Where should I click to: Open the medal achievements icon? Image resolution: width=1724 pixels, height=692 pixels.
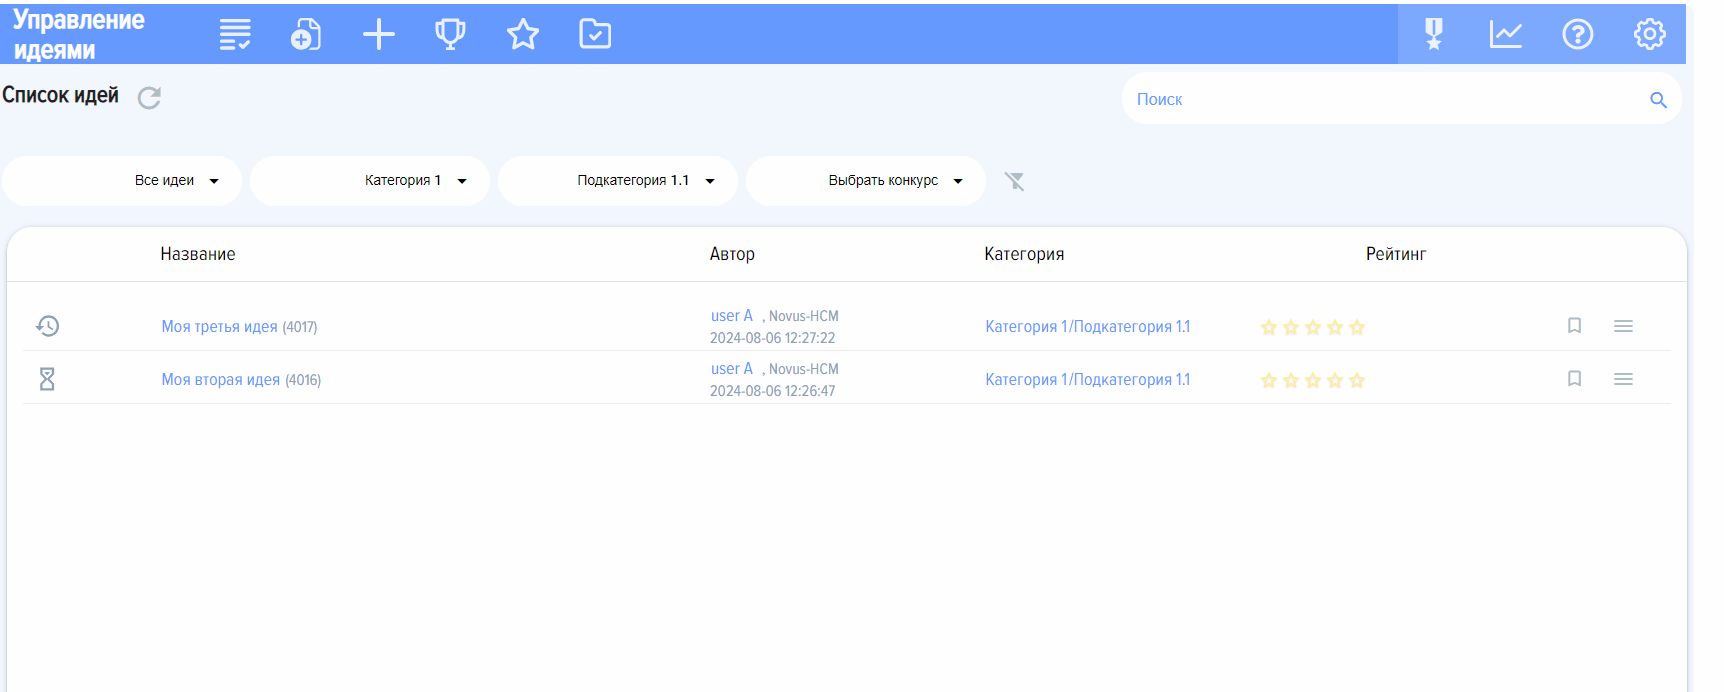click(1433, 34)
